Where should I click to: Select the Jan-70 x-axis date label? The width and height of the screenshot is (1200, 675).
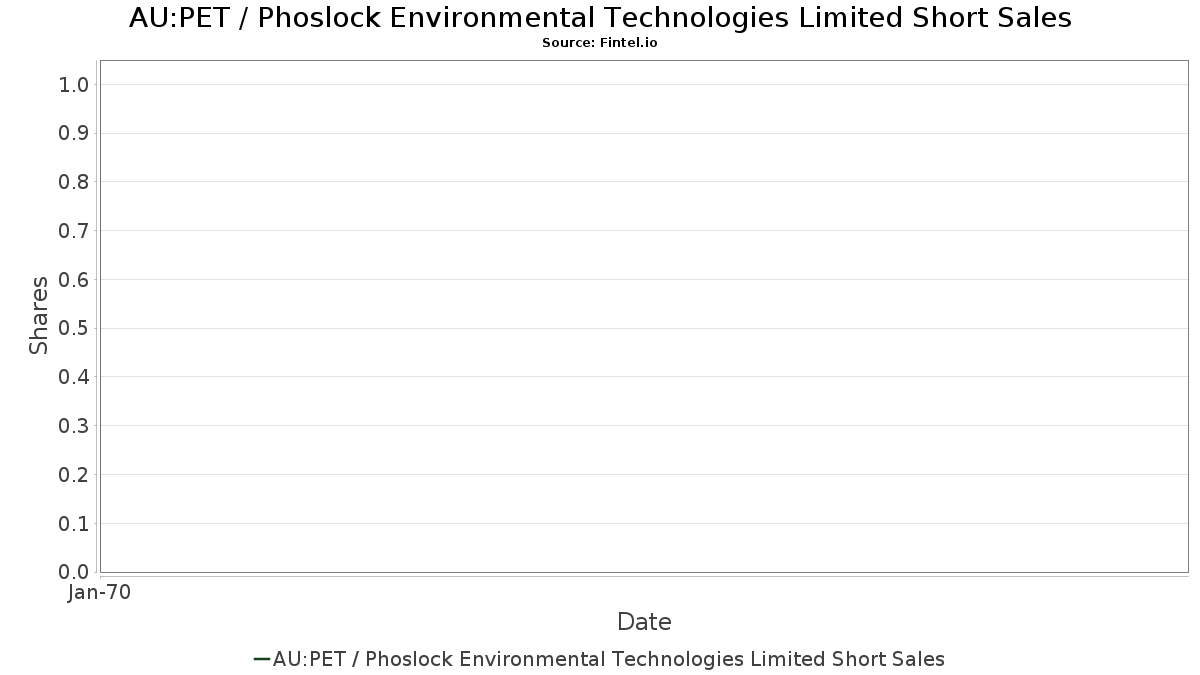[100, 593]
